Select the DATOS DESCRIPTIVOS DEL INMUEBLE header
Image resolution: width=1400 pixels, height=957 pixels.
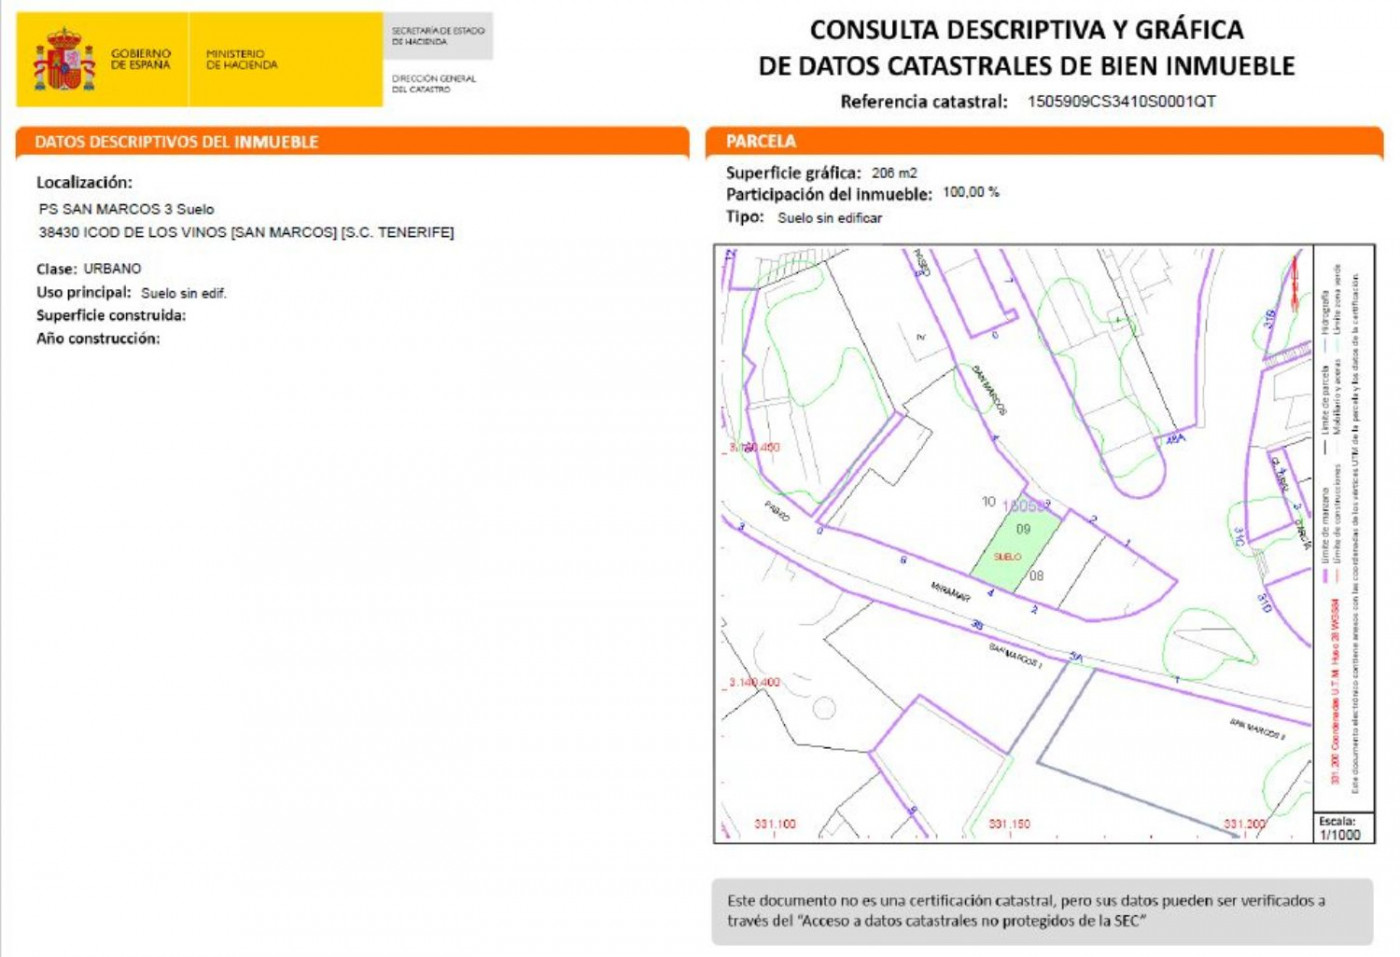(x=176, y=142)
